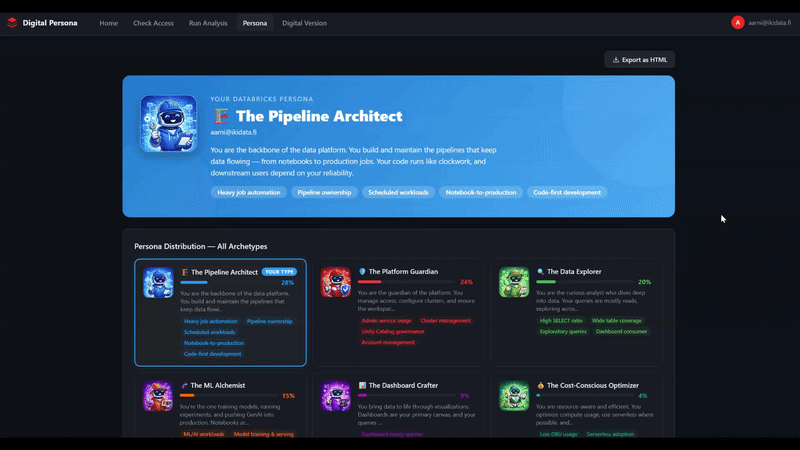The width and height of the screenshot is (800, 450).
Task: Select the Scheduled workloads hero tag
Action: 398,192
